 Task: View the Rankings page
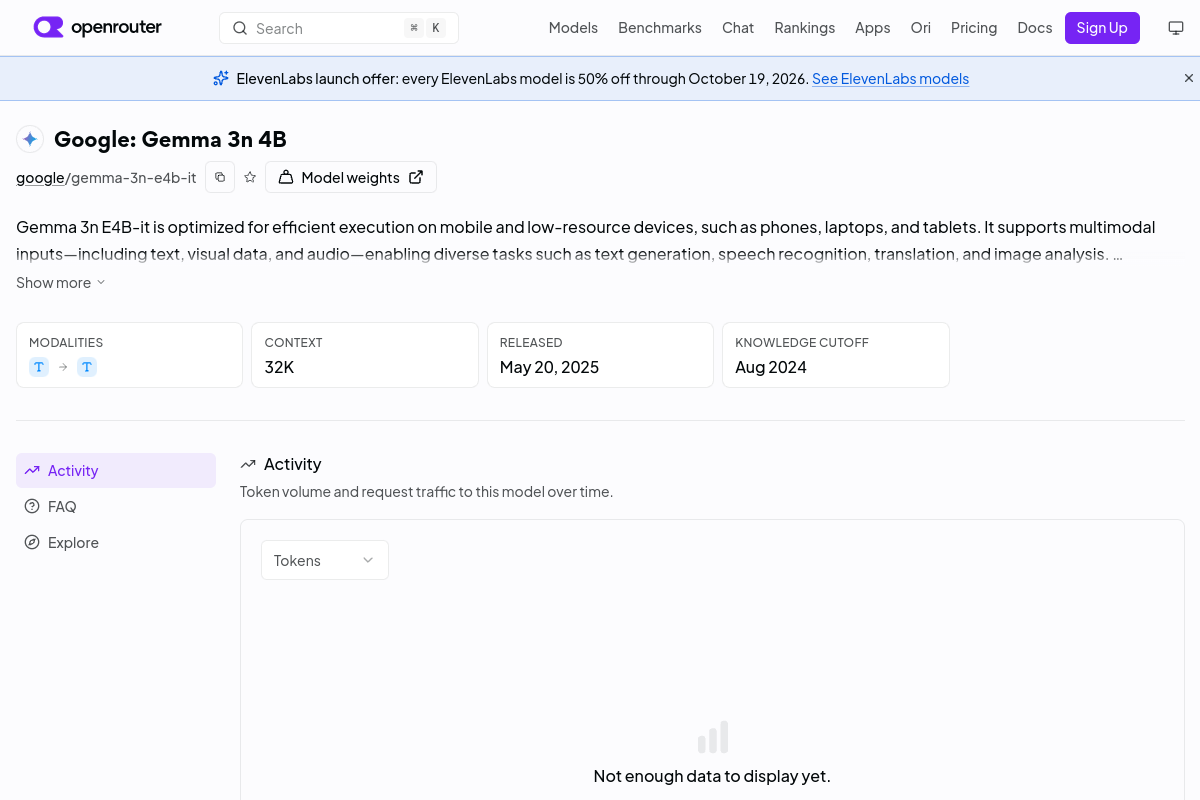pos(804,28)
